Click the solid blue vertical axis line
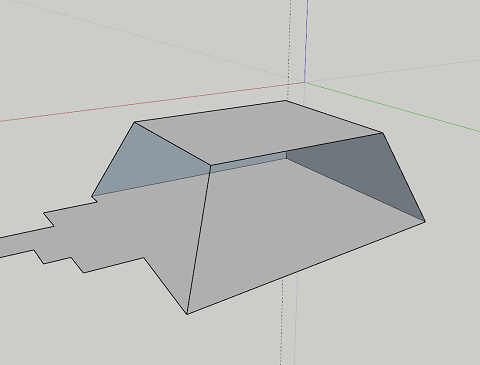The image size is (480, 365). [306, 40]
